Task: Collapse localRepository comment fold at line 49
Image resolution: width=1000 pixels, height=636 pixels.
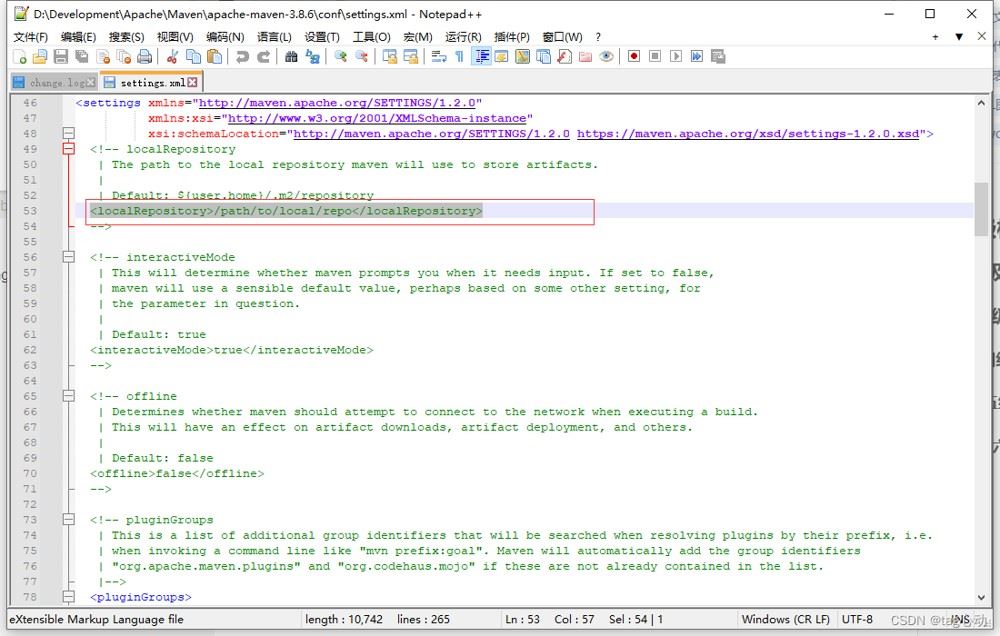Action: (69, 149)
